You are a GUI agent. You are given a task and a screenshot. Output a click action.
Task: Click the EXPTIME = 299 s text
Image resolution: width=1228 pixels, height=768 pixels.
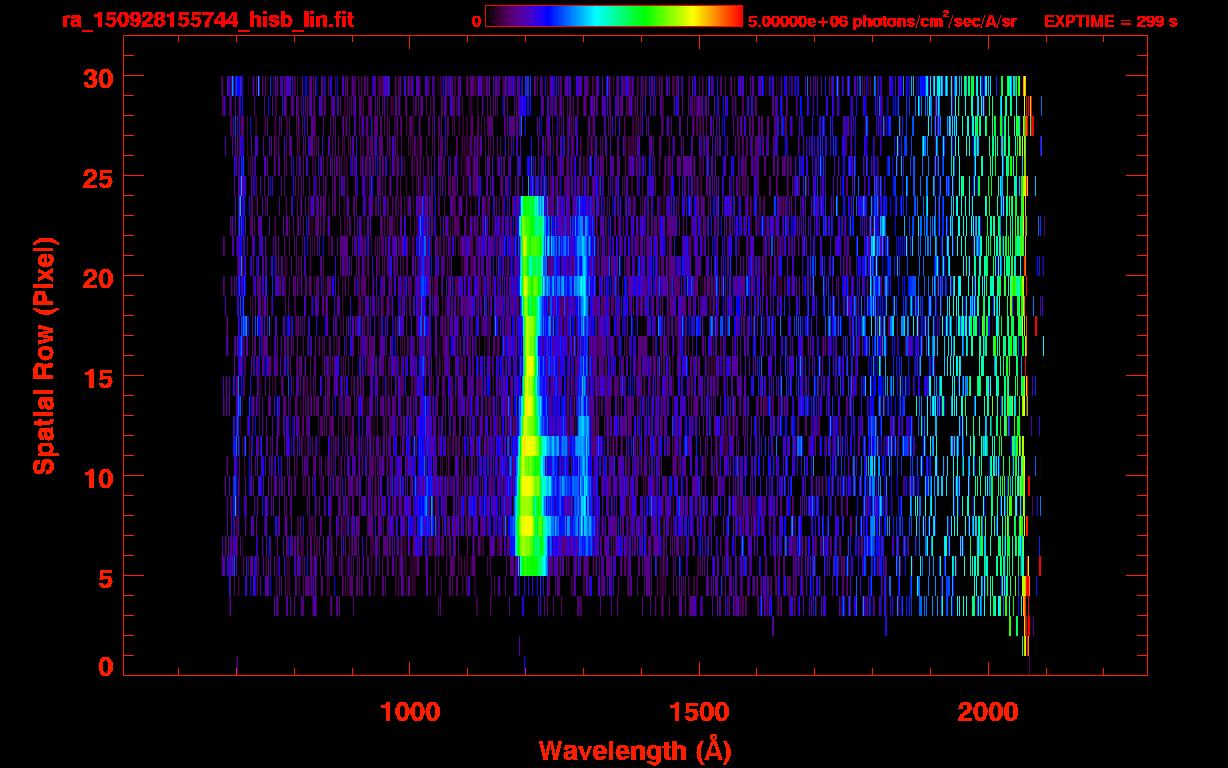(1110, 21)
